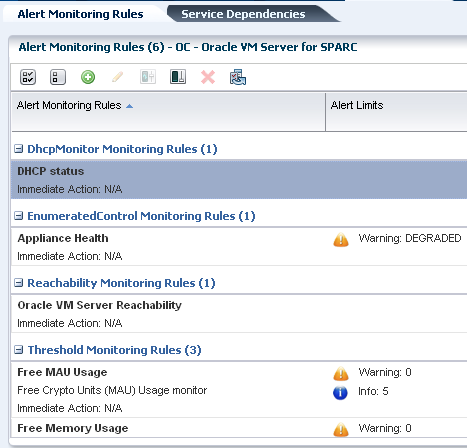Screen dimensions: 467x448
Task: Click the faded Enable rule icon
Action: pyautogui.click(x=148, y=77)
